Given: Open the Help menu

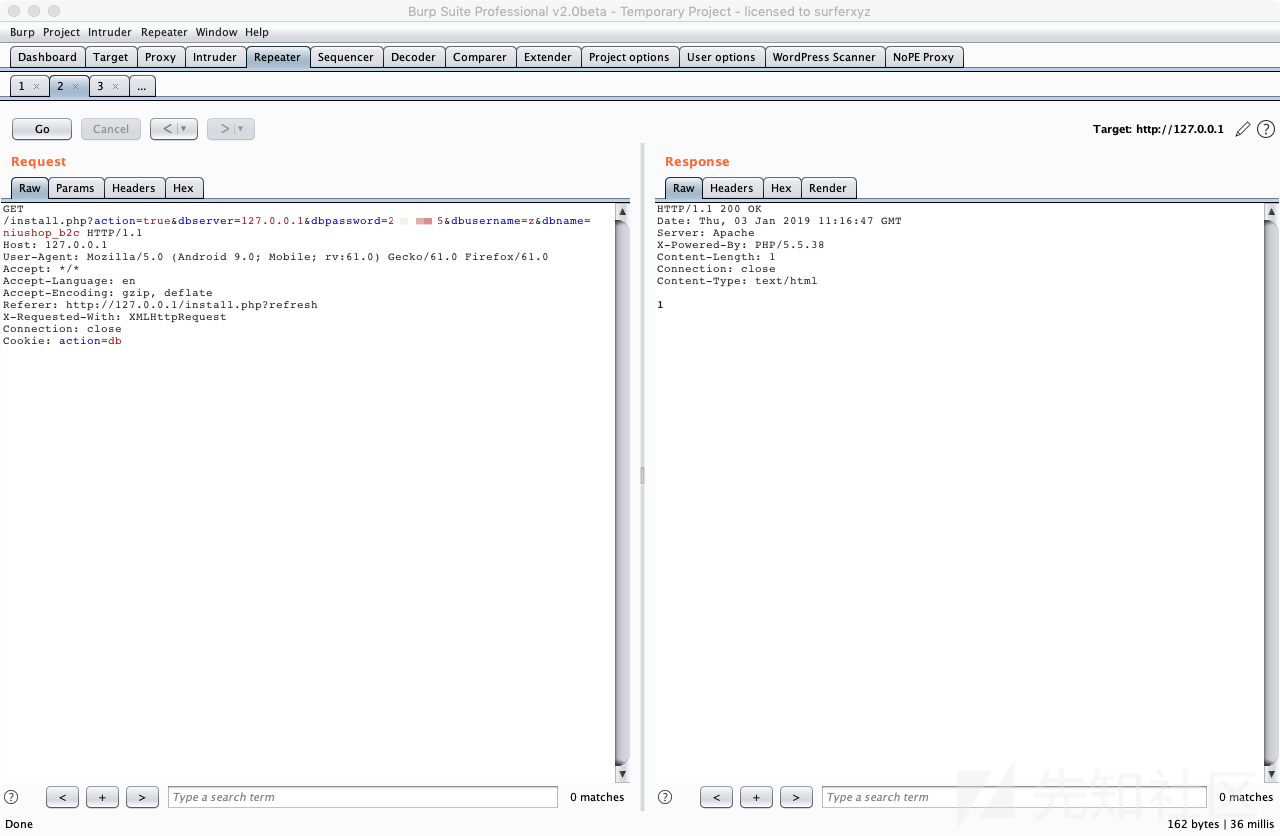Looking at the screenshot, I should pos(257,32).
